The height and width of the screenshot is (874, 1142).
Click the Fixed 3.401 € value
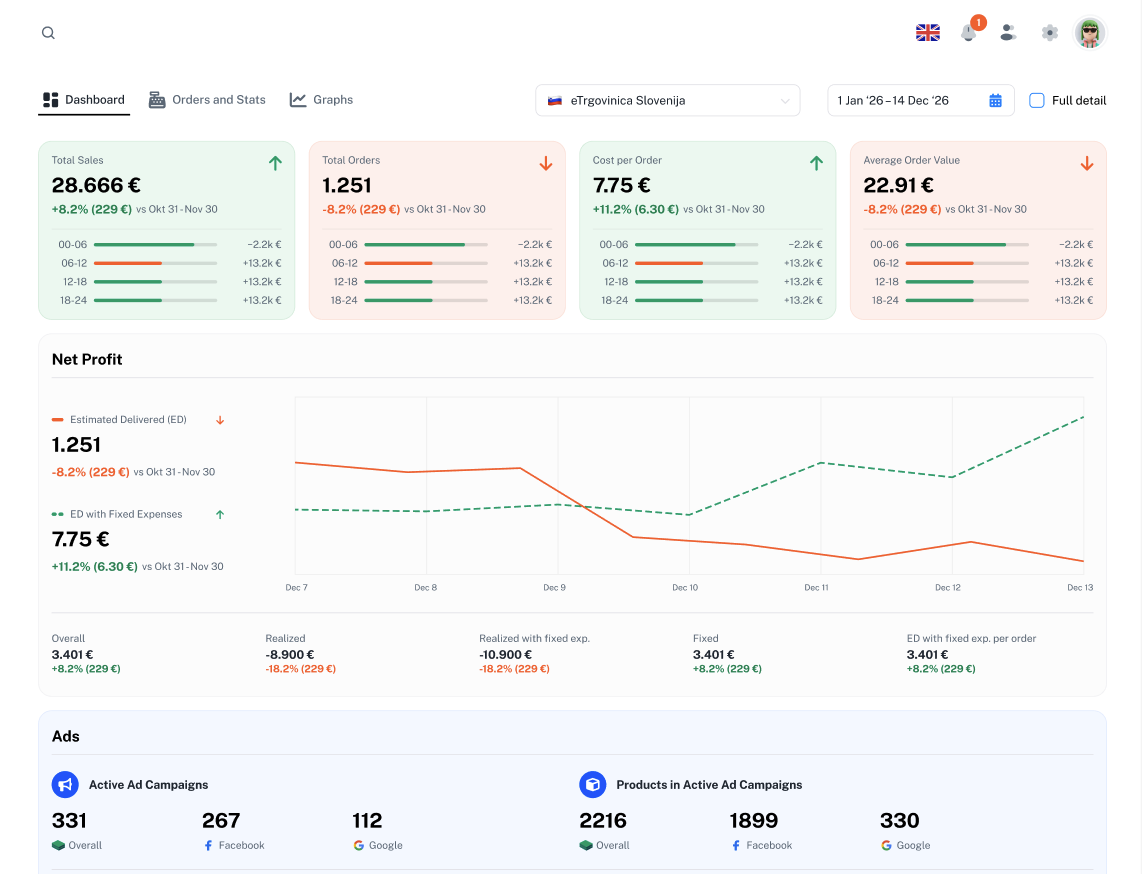pos(713,655)
